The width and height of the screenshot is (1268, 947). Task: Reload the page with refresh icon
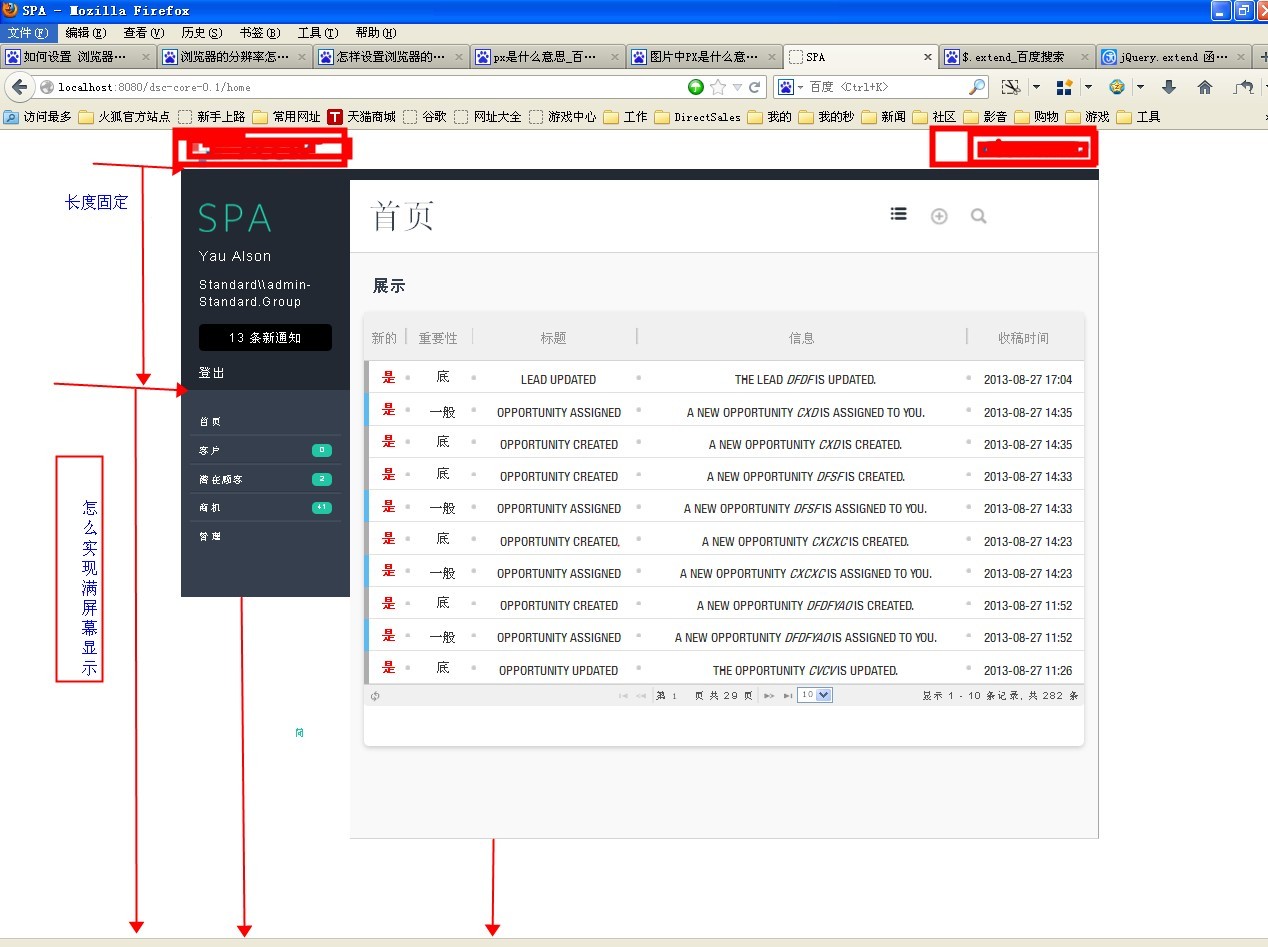755,87
